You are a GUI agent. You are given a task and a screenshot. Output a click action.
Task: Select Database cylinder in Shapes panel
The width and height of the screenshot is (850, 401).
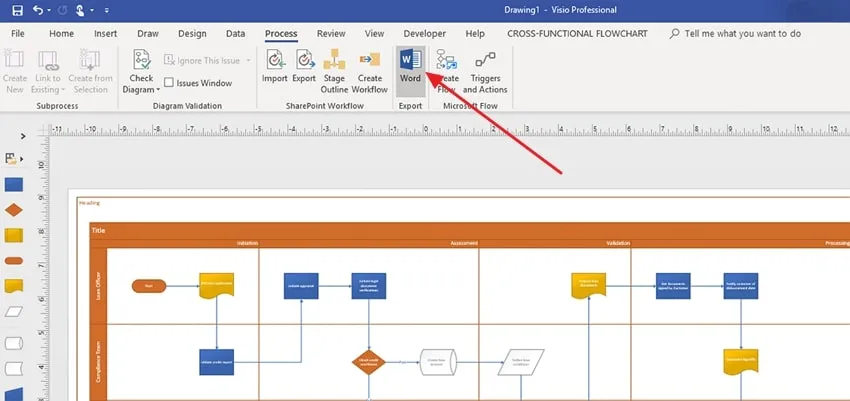coord(14,343)
